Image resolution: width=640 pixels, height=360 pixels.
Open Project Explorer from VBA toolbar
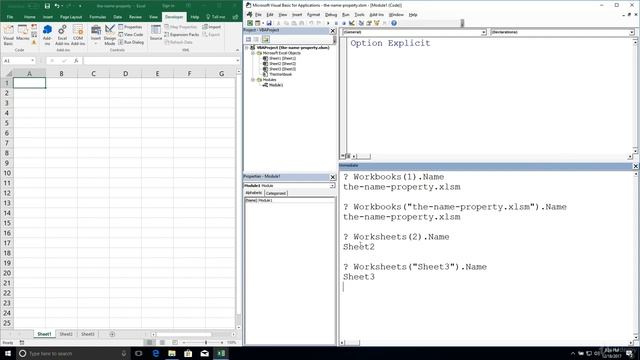[361, 23]
